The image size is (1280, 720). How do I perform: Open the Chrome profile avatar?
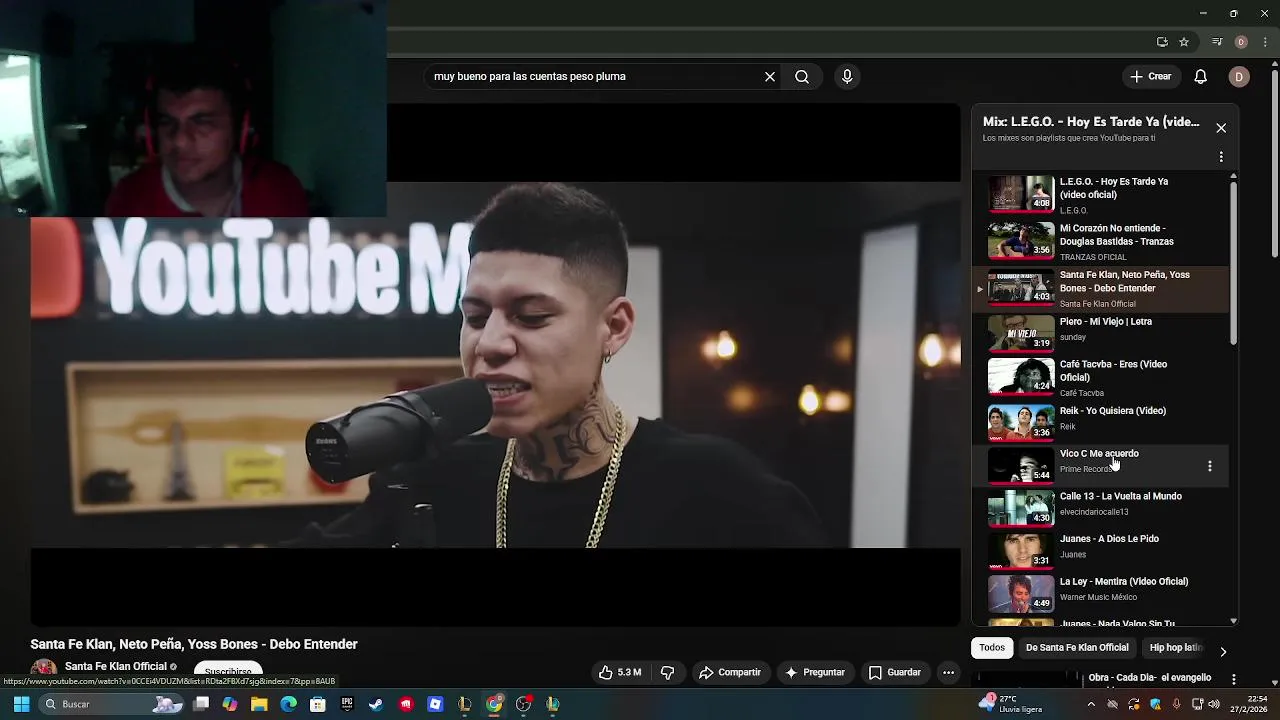tap(1241, 42)
